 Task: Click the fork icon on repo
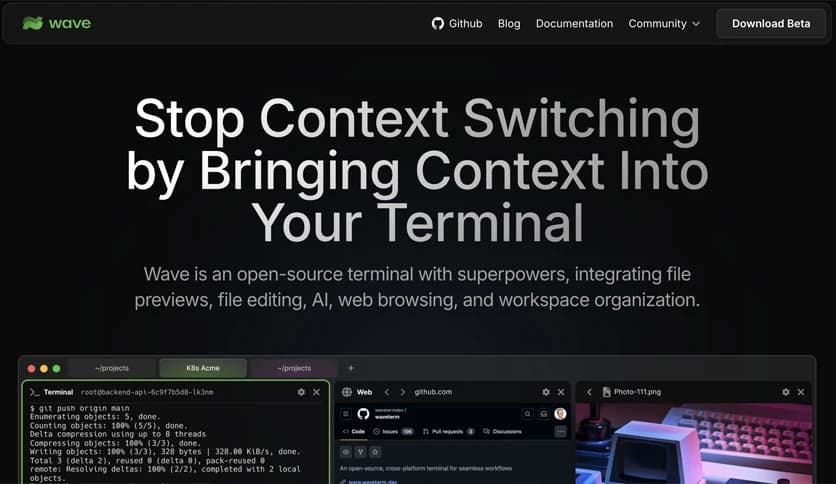pyautogui.click(x=360, y=452)
